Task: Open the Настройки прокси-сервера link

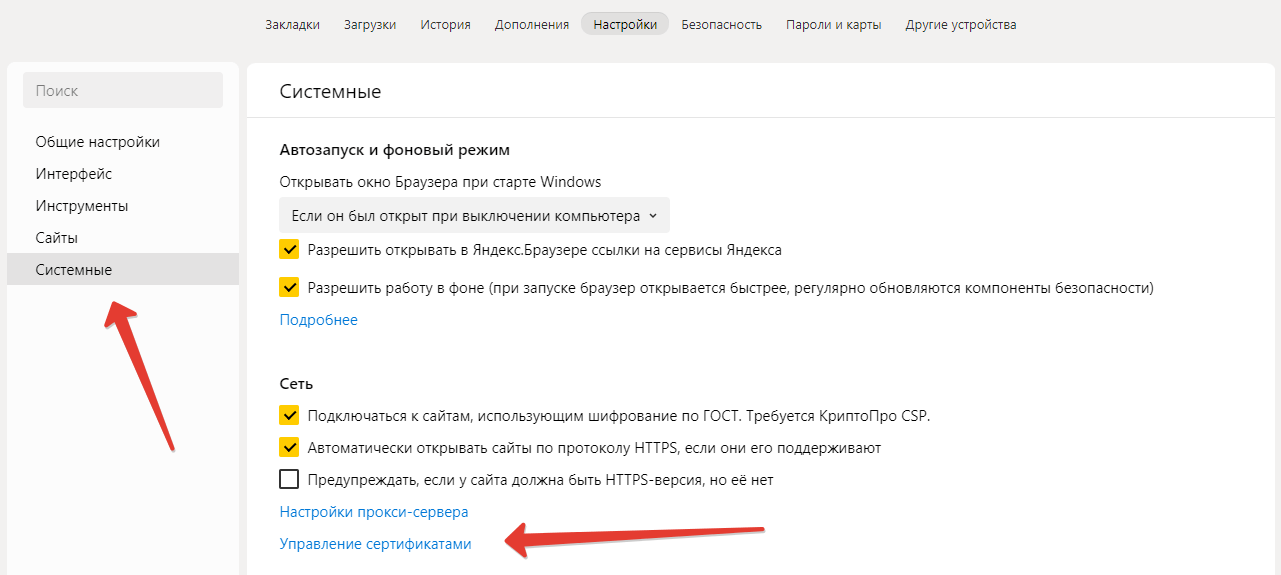Action: click(374, 512)
